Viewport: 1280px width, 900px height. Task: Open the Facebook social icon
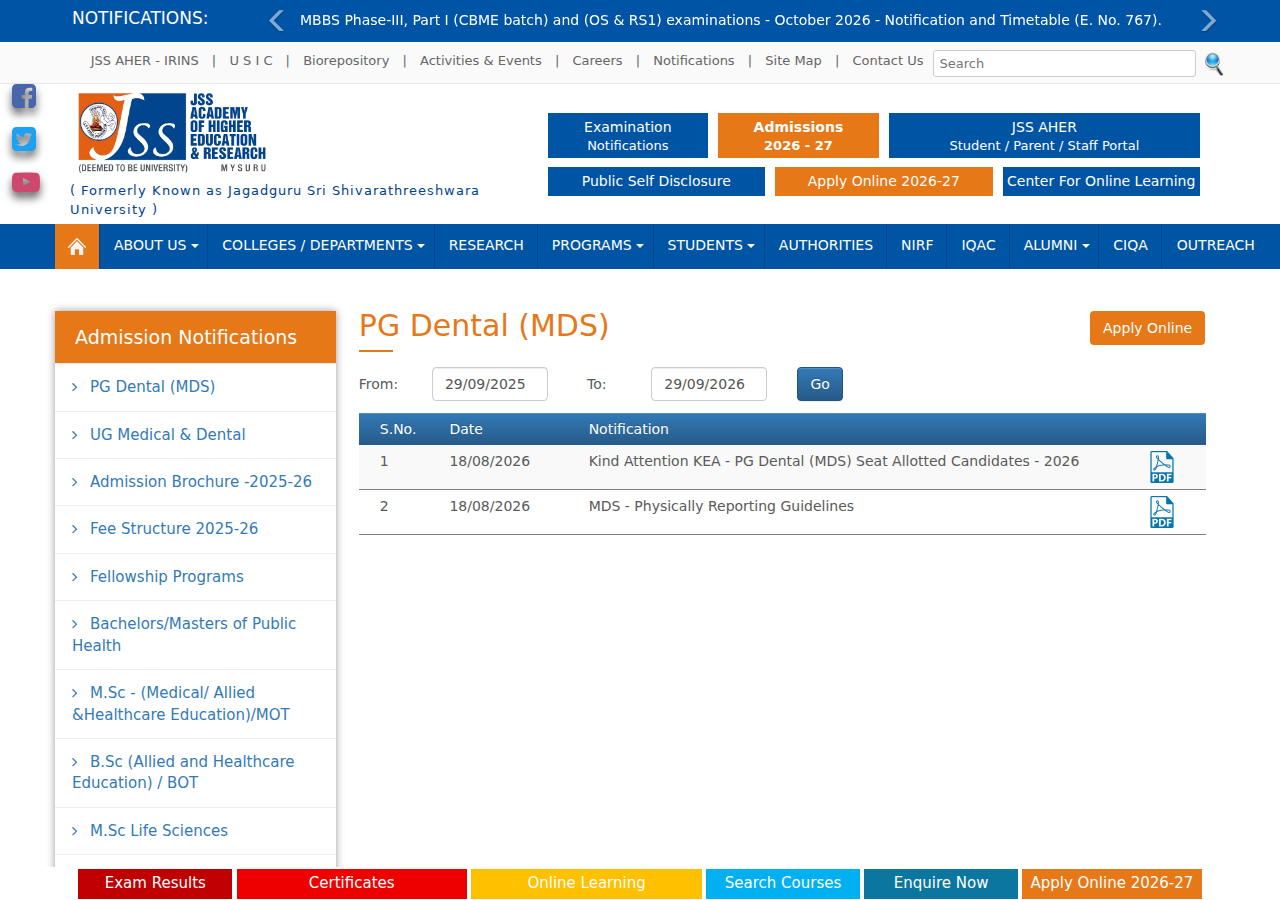point(24,96)
